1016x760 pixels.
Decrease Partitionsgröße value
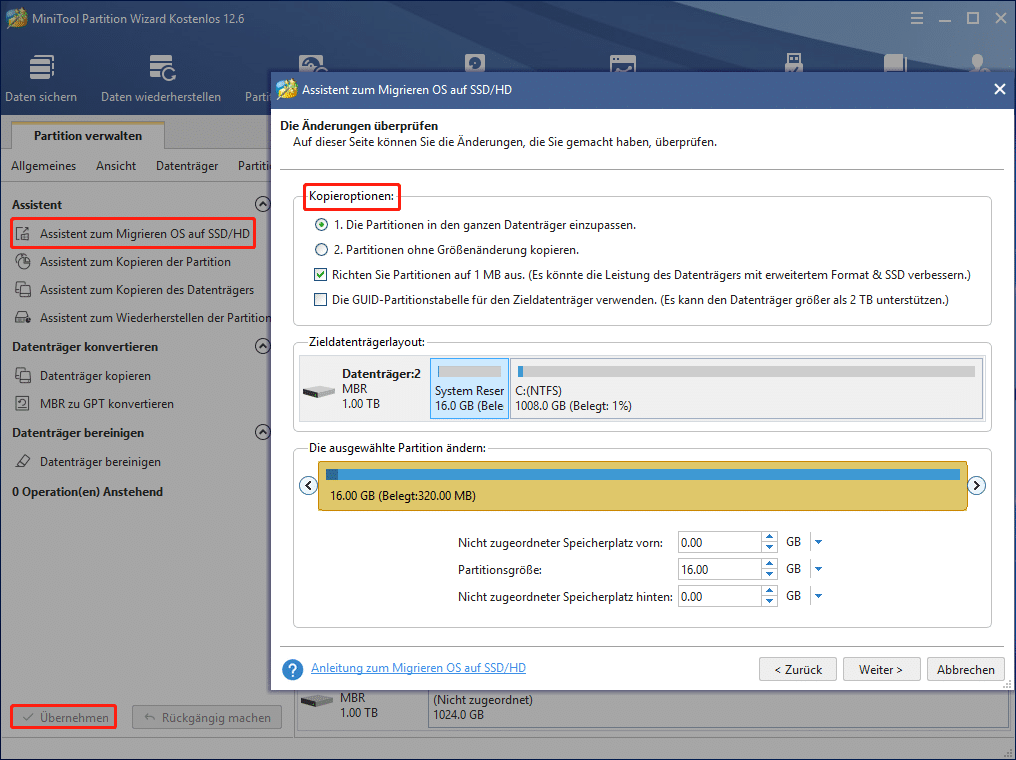click(x=769, y=575)
